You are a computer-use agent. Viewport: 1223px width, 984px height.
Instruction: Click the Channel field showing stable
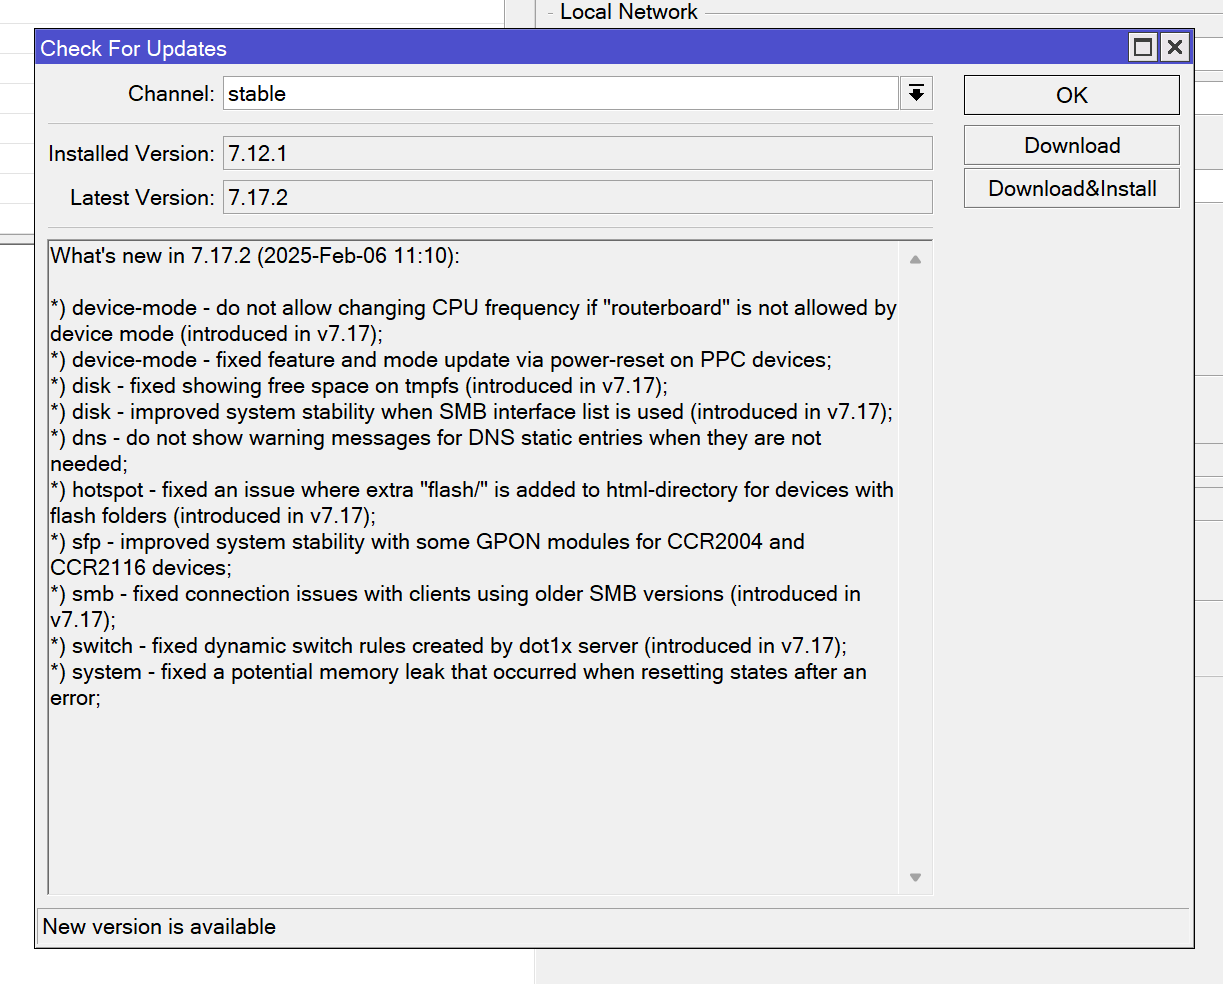(x=560, y=94)
